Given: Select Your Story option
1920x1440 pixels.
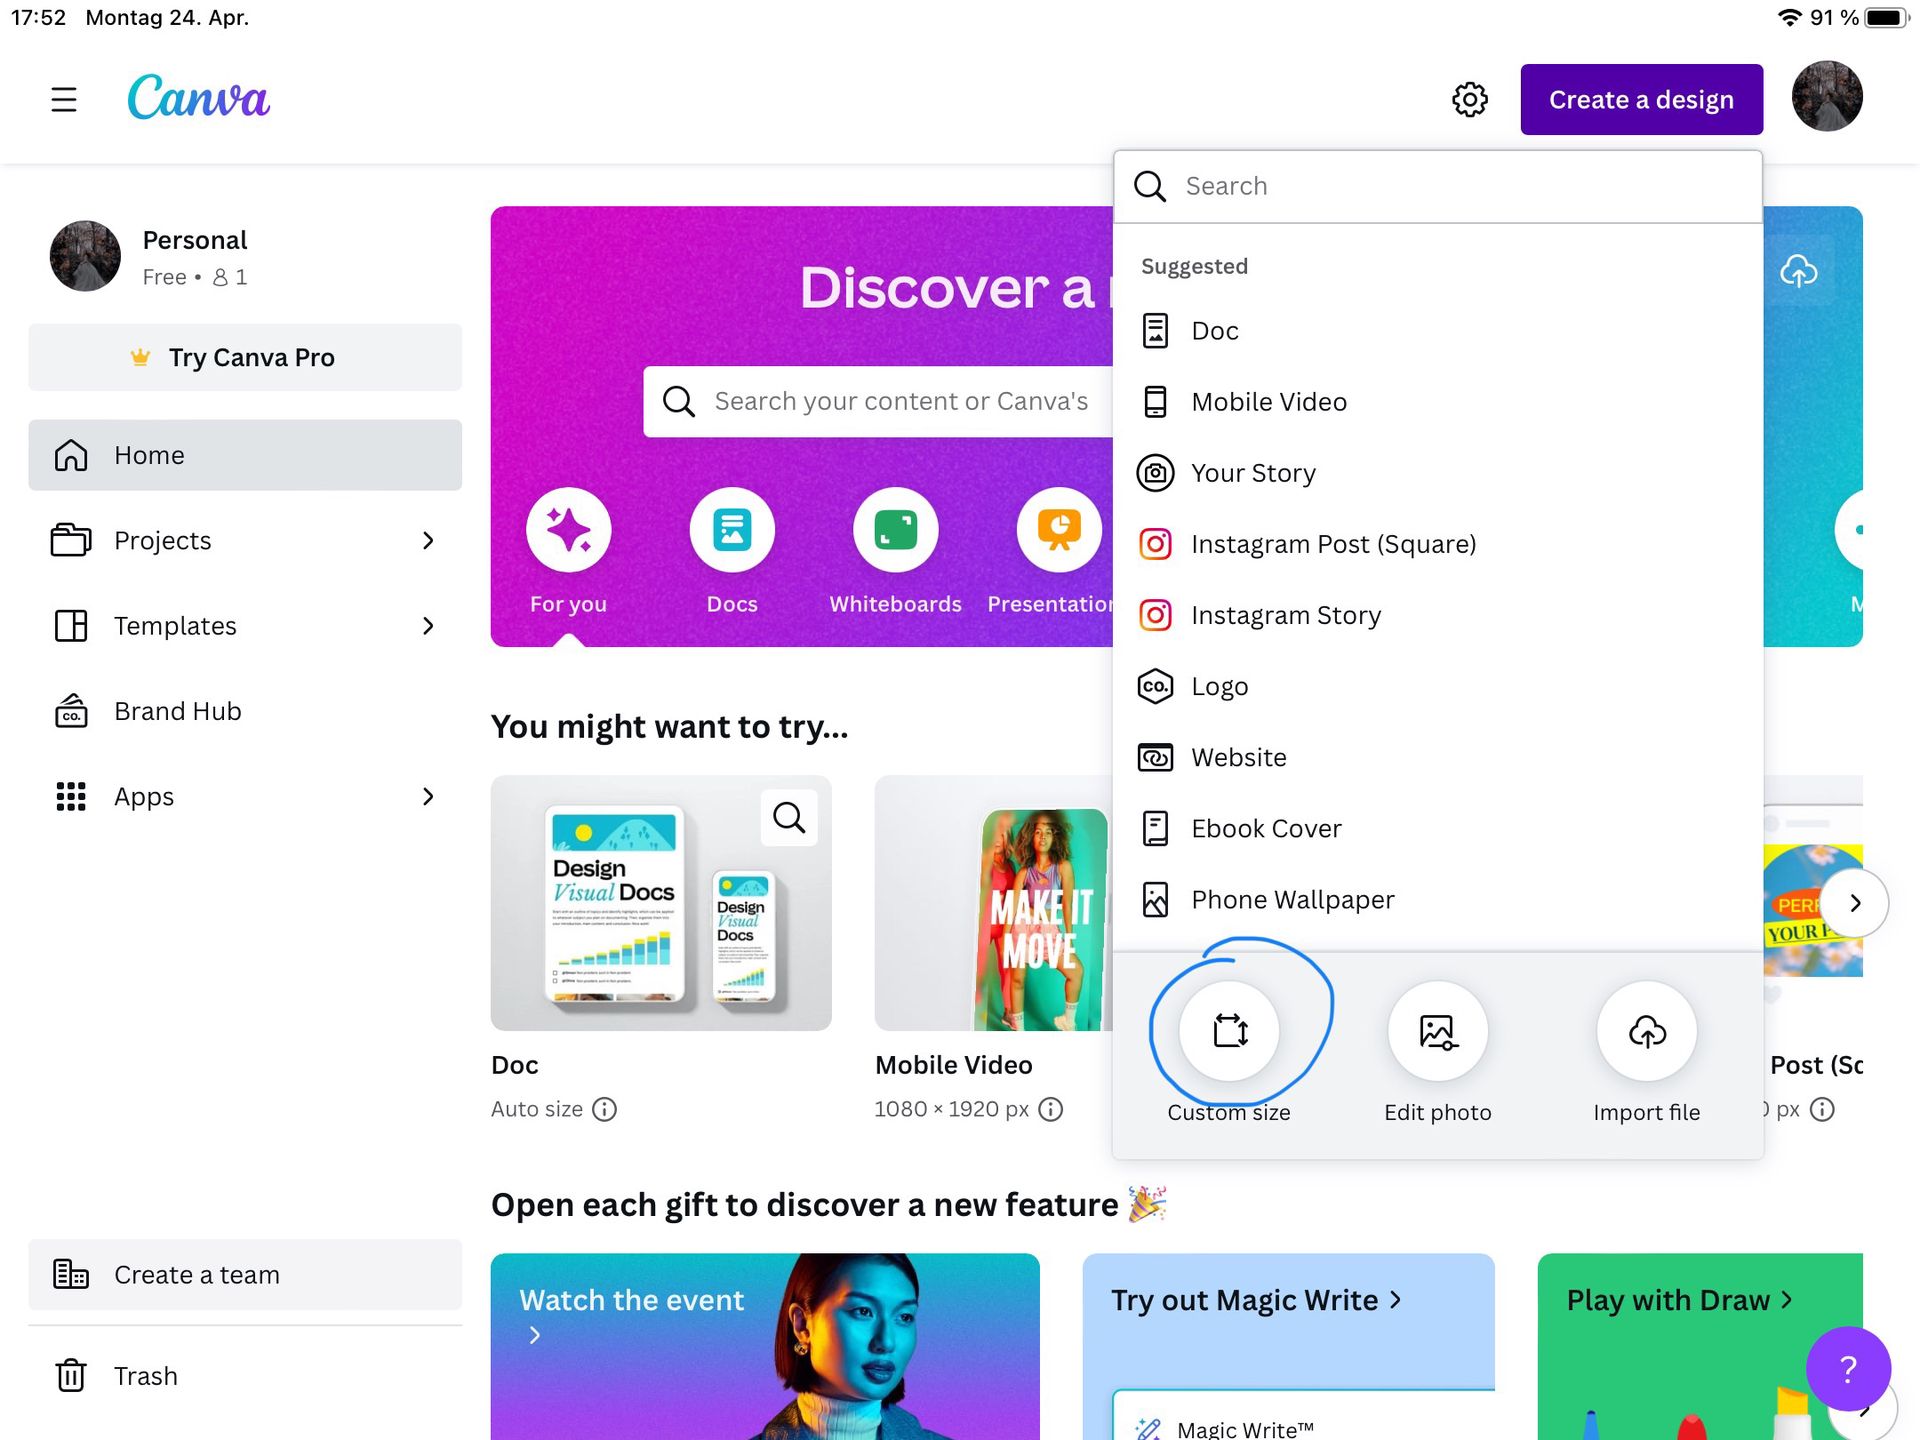Looking at the screenshot, I should click(1437, 473).
